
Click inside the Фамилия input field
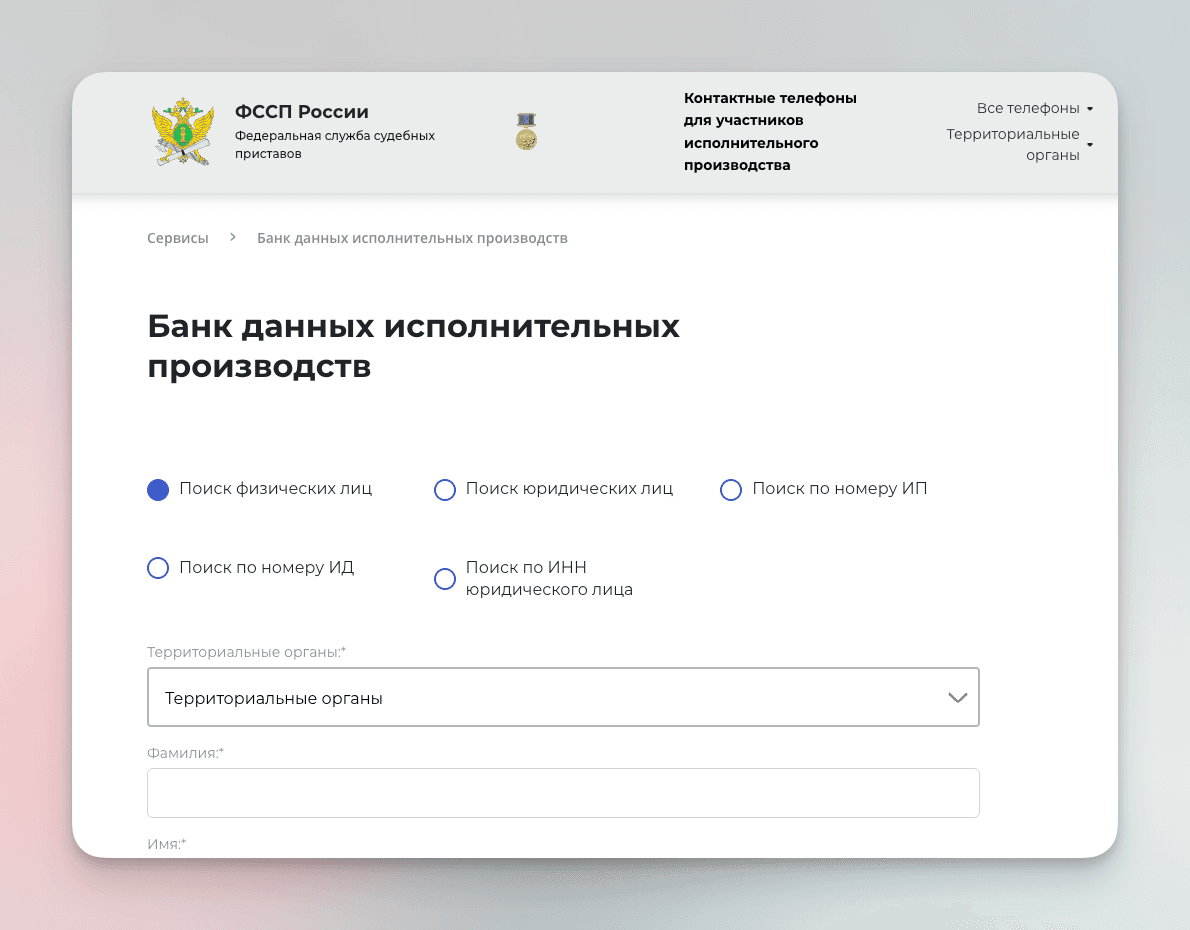(563, 792)
